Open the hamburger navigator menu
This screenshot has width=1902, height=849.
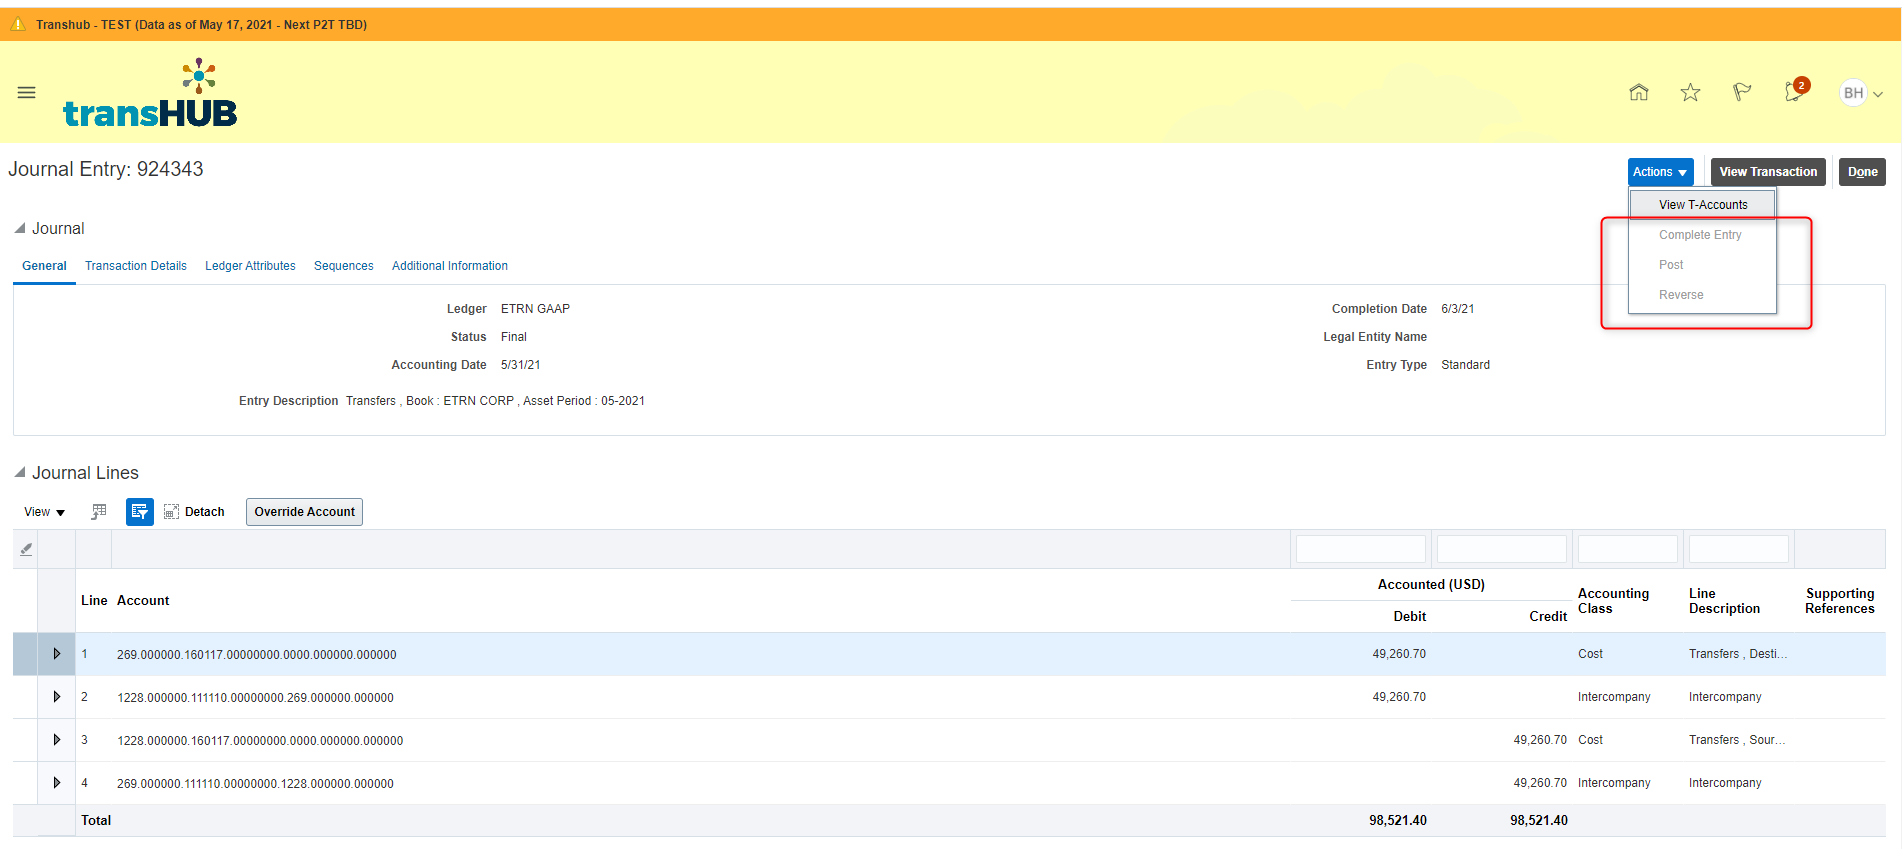(27, 92)
